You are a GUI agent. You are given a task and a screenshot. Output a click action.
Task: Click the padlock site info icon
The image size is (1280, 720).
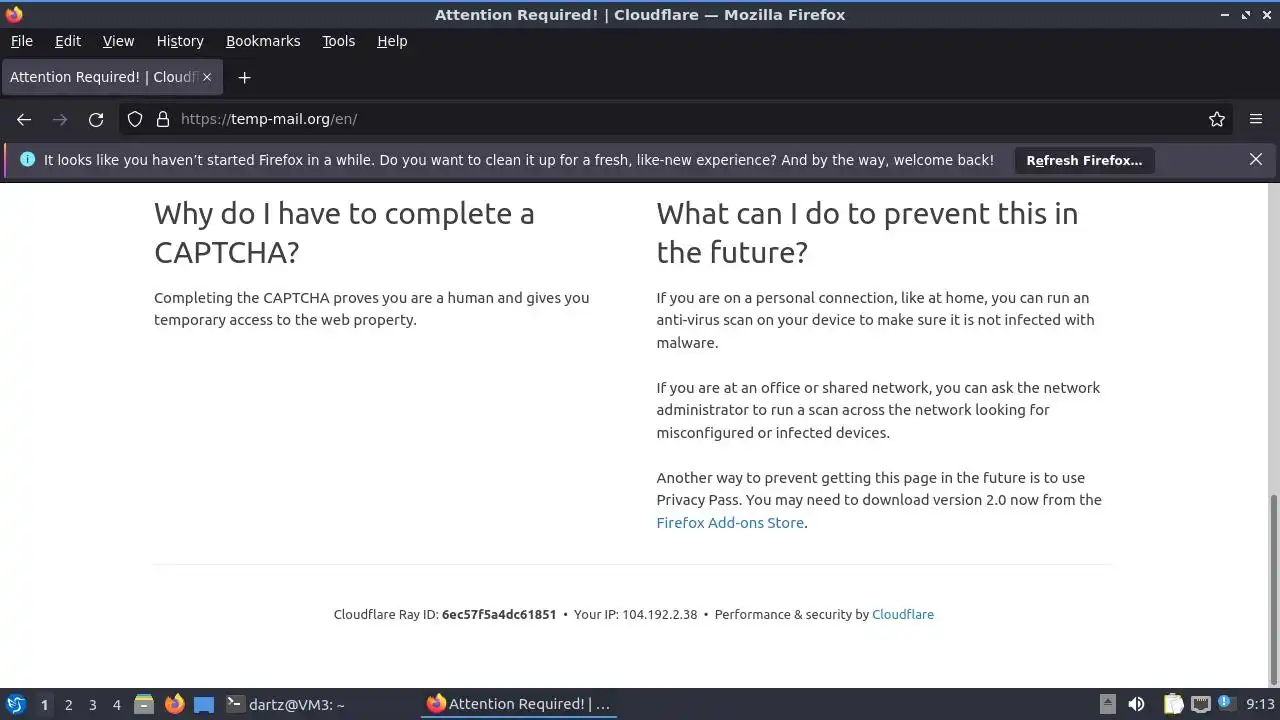163,119
